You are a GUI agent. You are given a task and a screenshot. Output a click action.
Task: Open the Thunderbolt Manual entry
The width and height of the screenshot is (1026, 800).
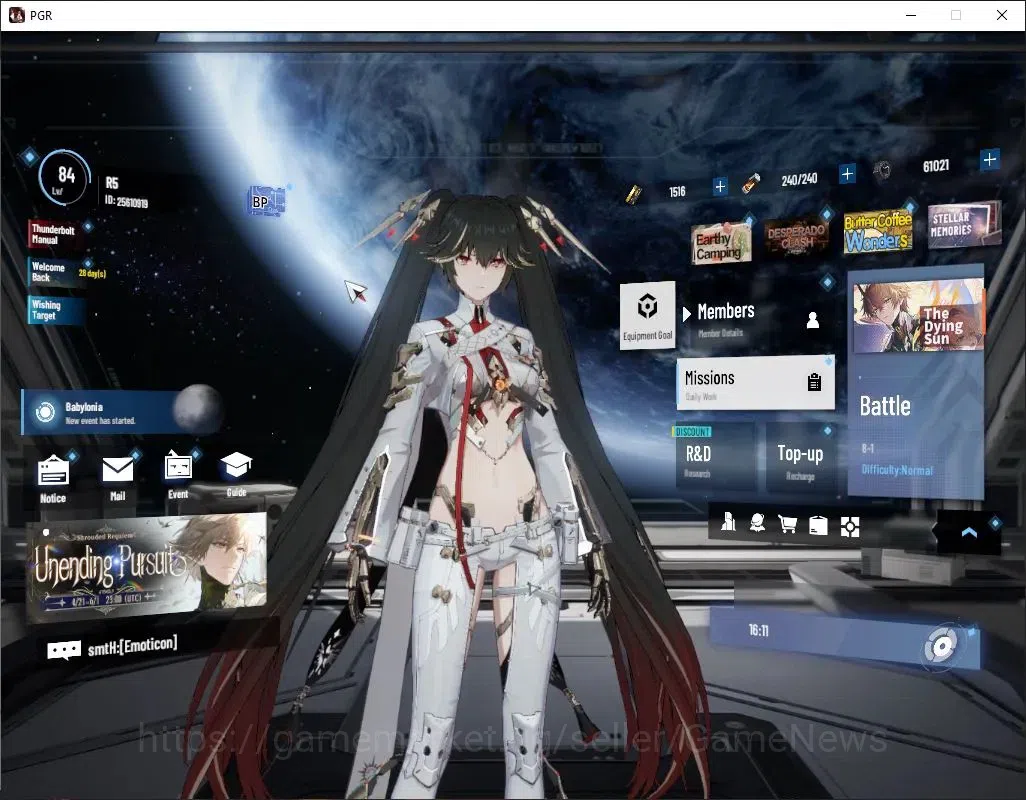tap(56, 234)
